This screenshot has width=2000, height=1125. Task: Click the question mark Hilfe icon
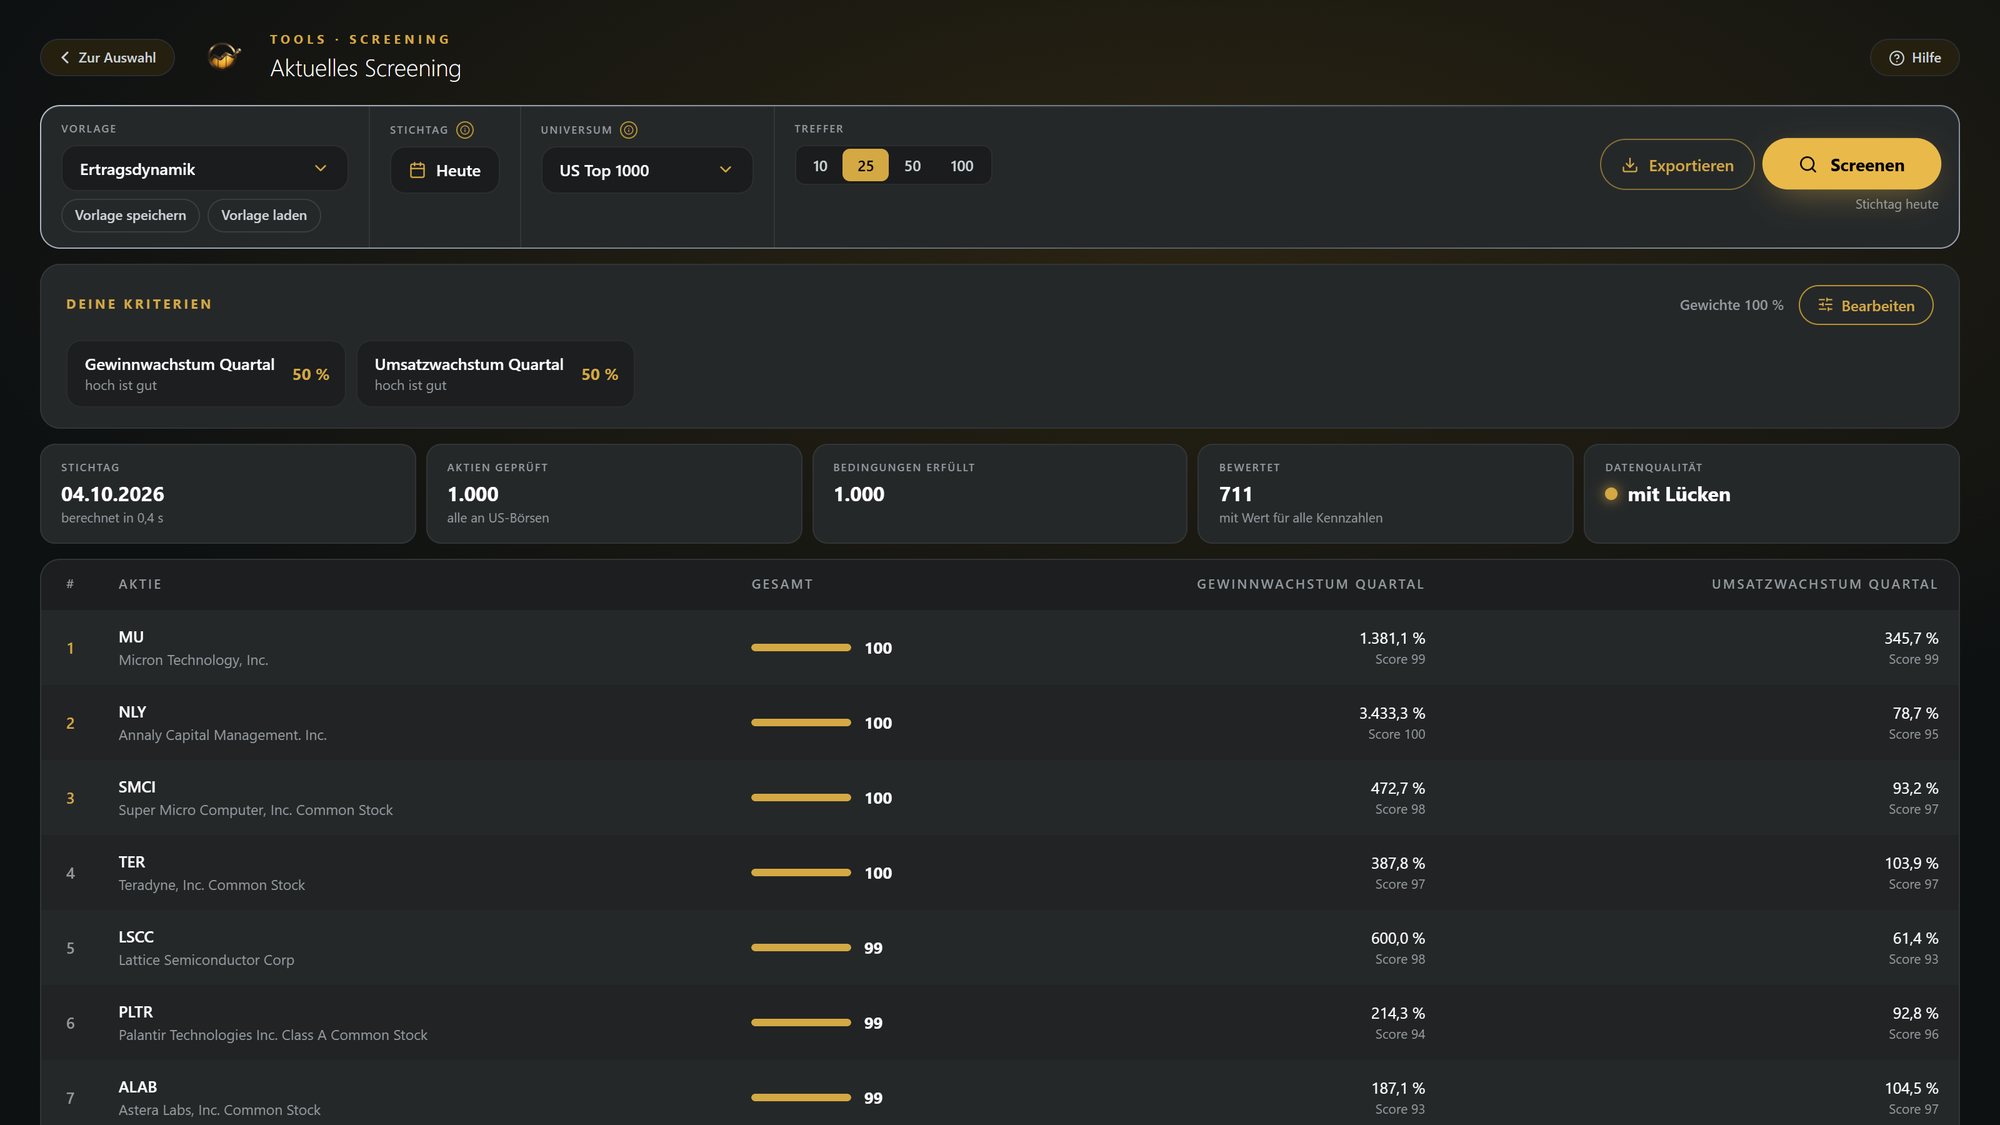point(1896,58)
